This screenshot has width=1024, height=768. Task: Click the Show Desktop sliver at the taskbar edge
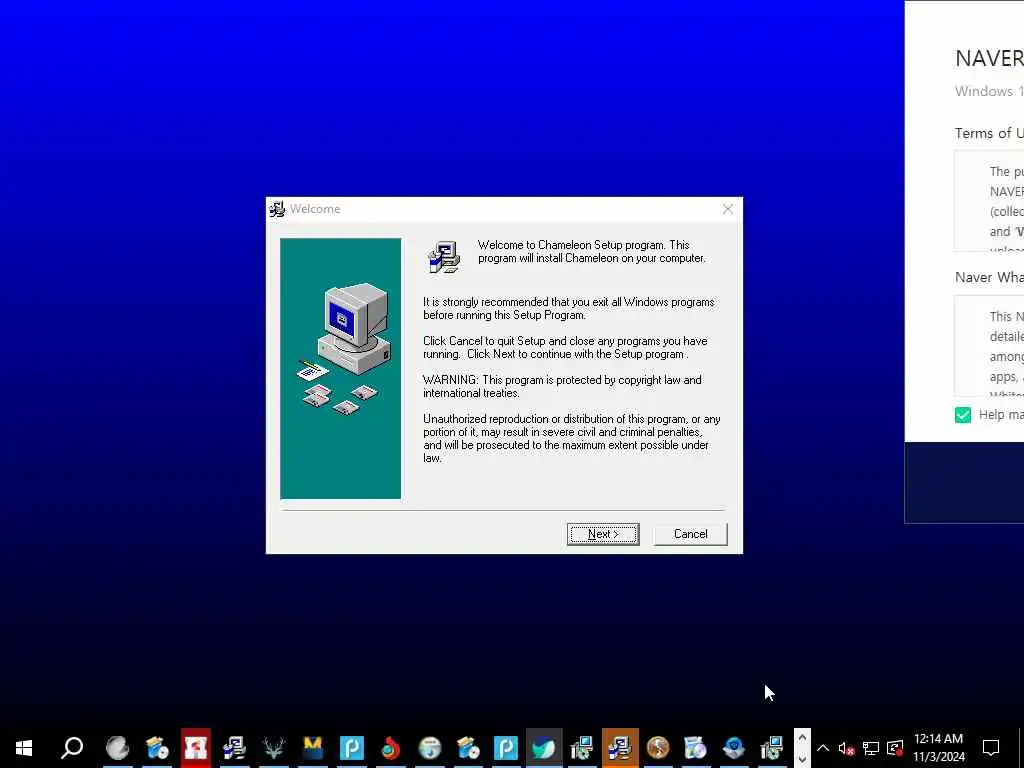point(1020,748)
